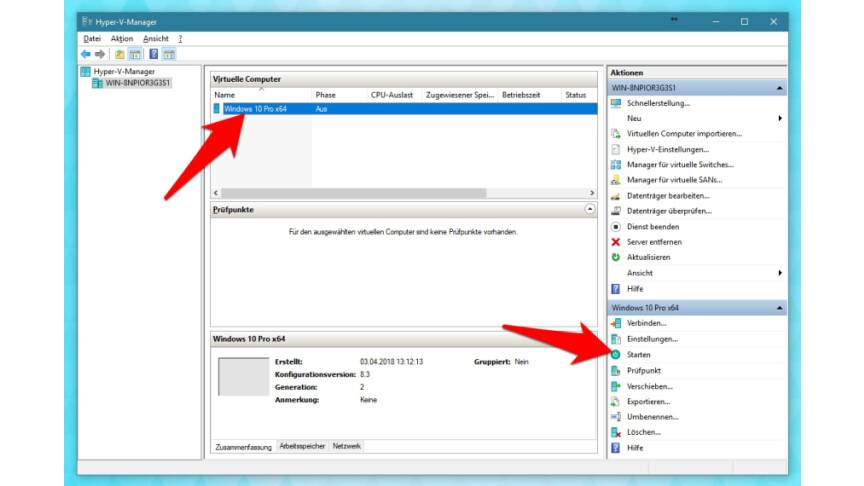The image size is (864, 486).
Task: Collapse the Windows 10 Pro x64 actions section
Action: click(x=779, y=308)
